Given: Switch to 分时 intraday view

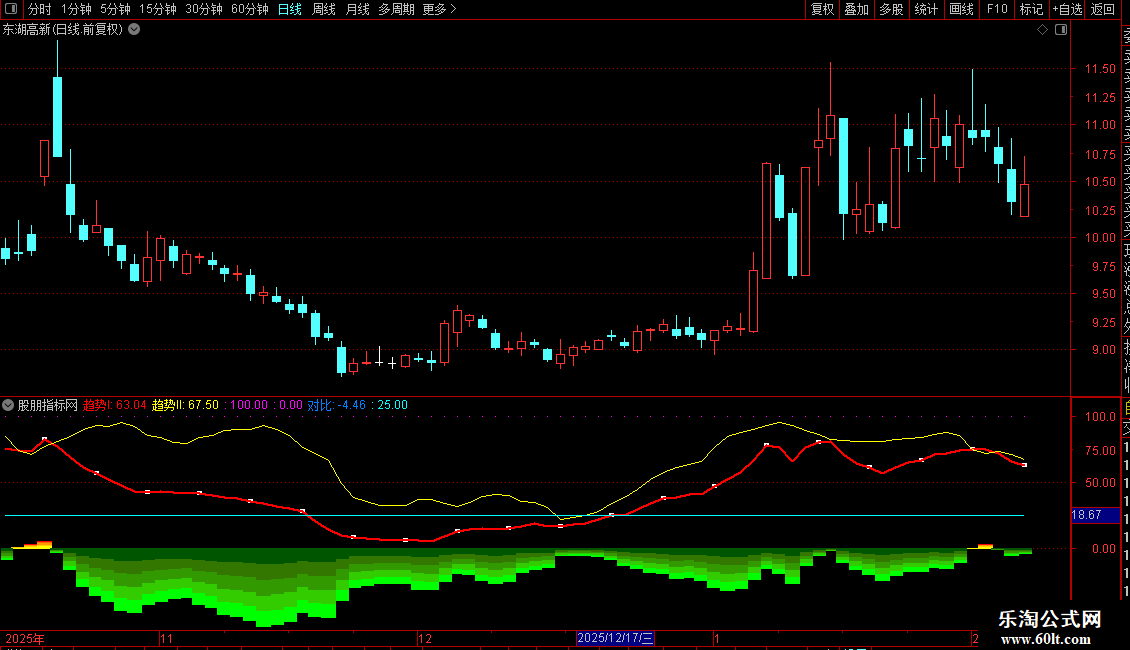Looking at the screenshot, I should pos(40,9).
